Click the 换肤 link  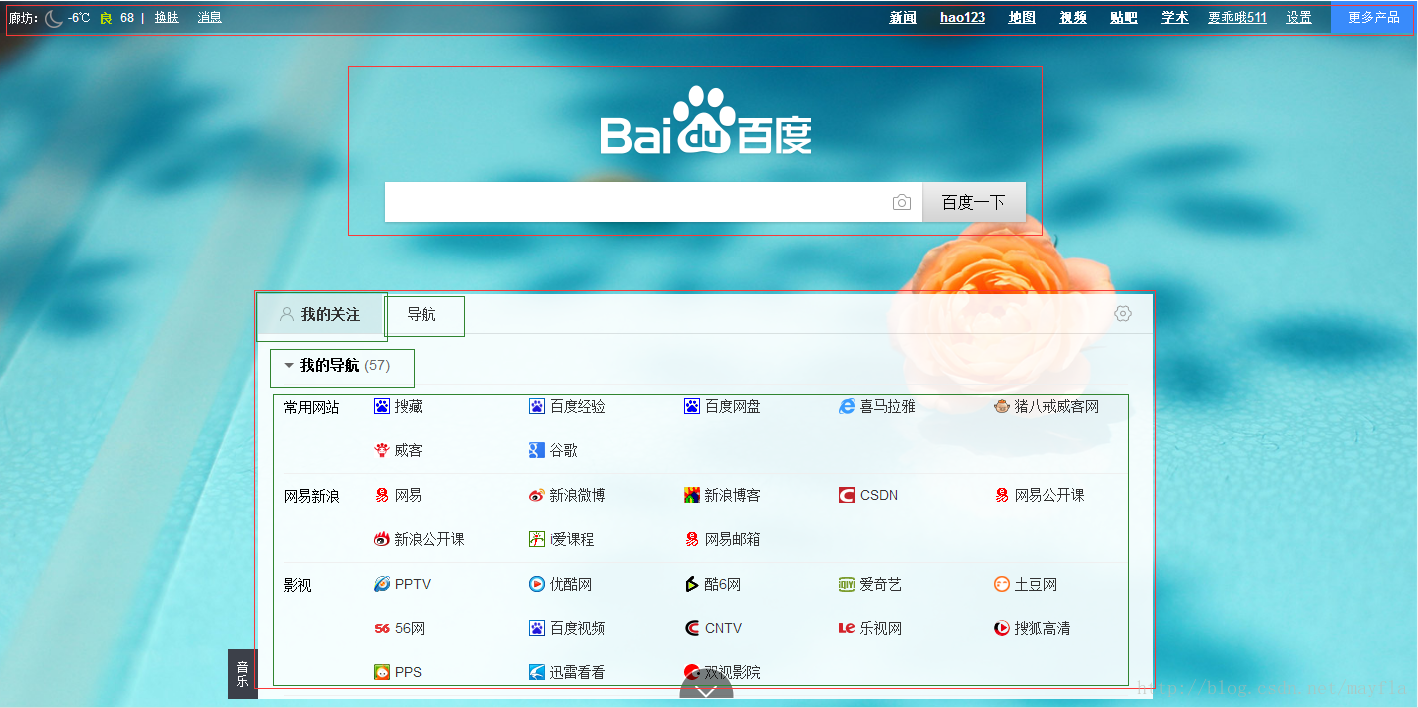(167, 17)
